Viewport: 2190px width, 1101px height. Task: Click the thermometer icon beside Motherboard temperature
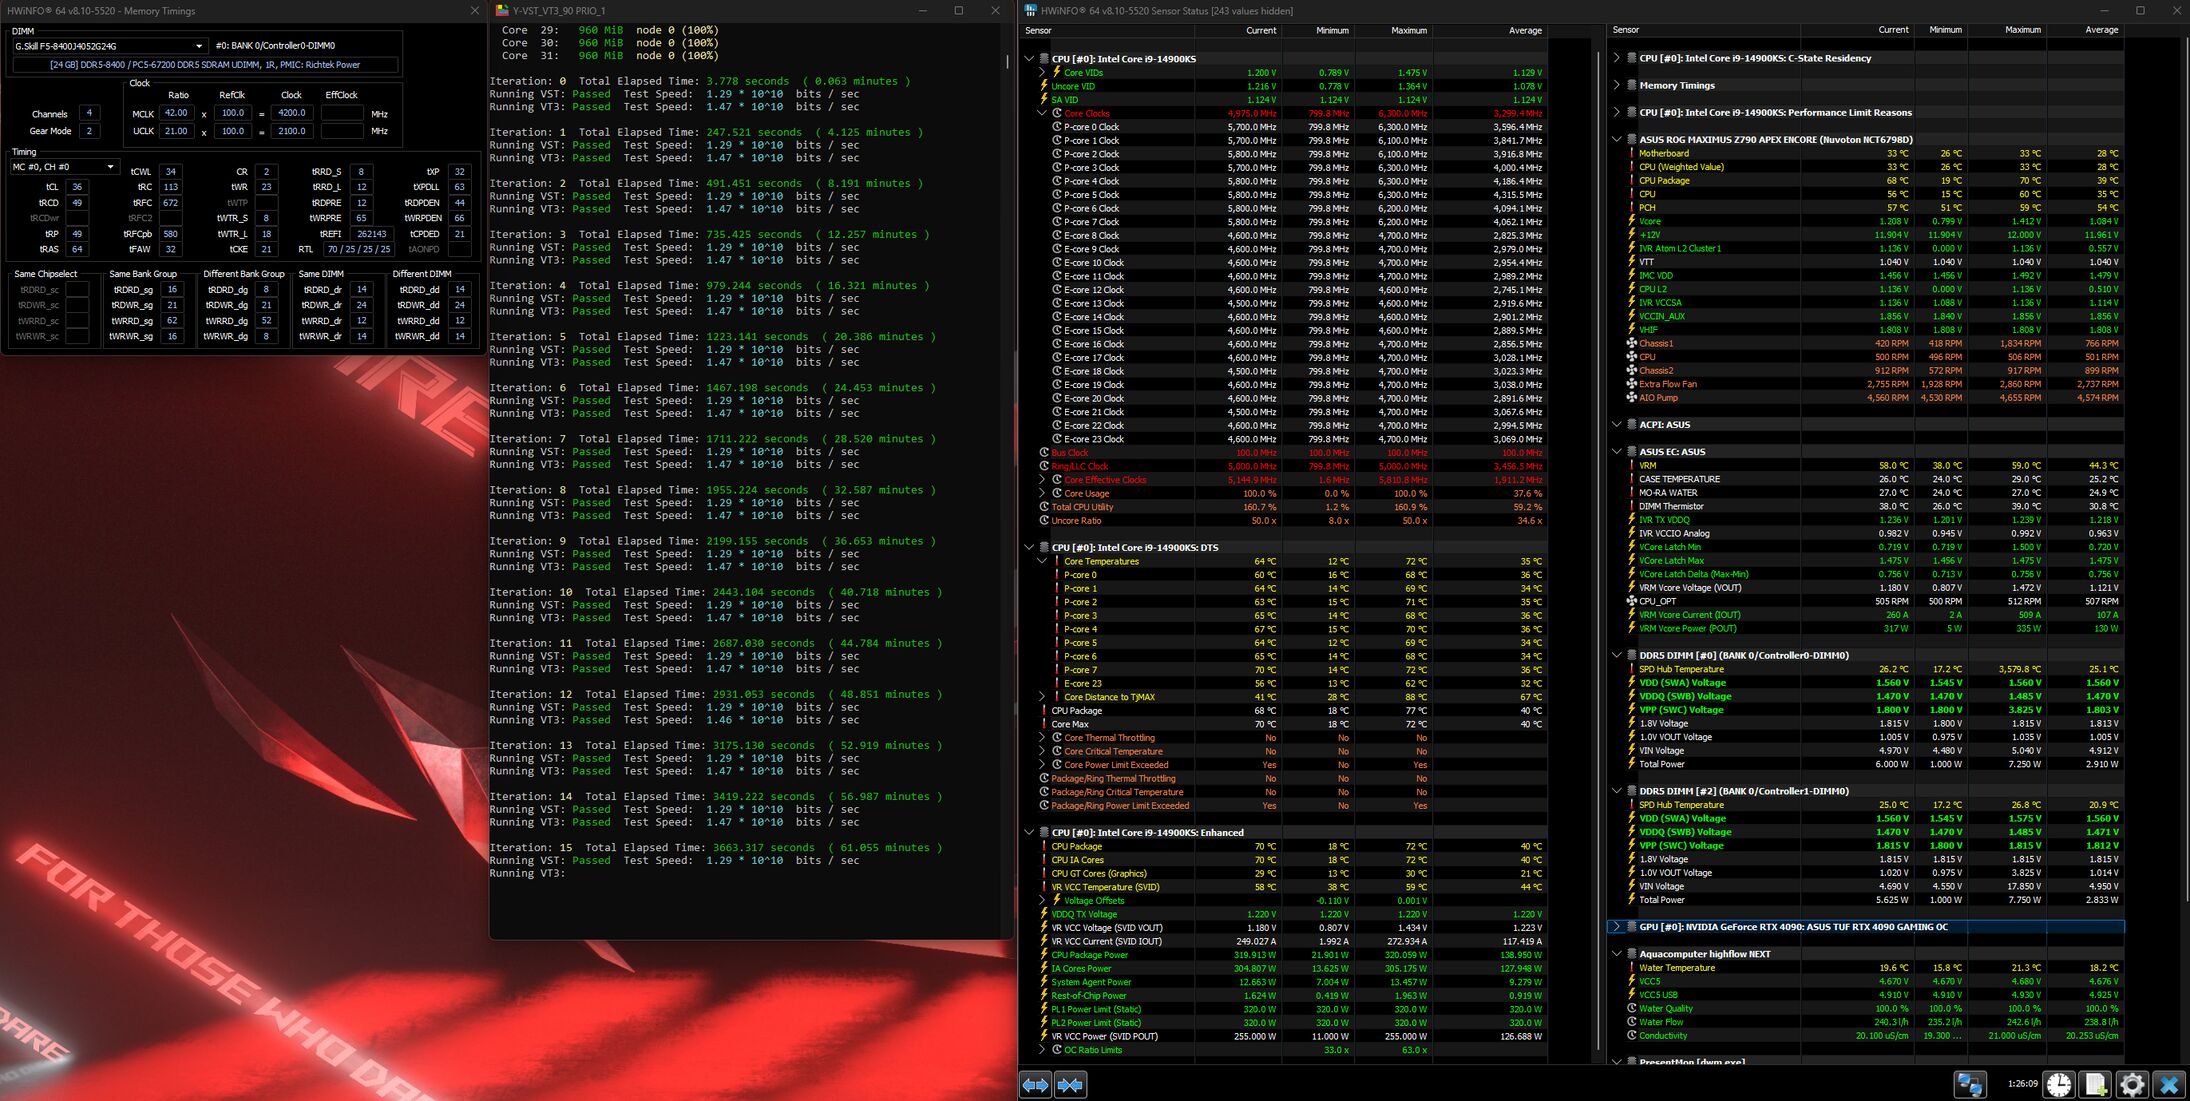click(x=1632, y=153)
